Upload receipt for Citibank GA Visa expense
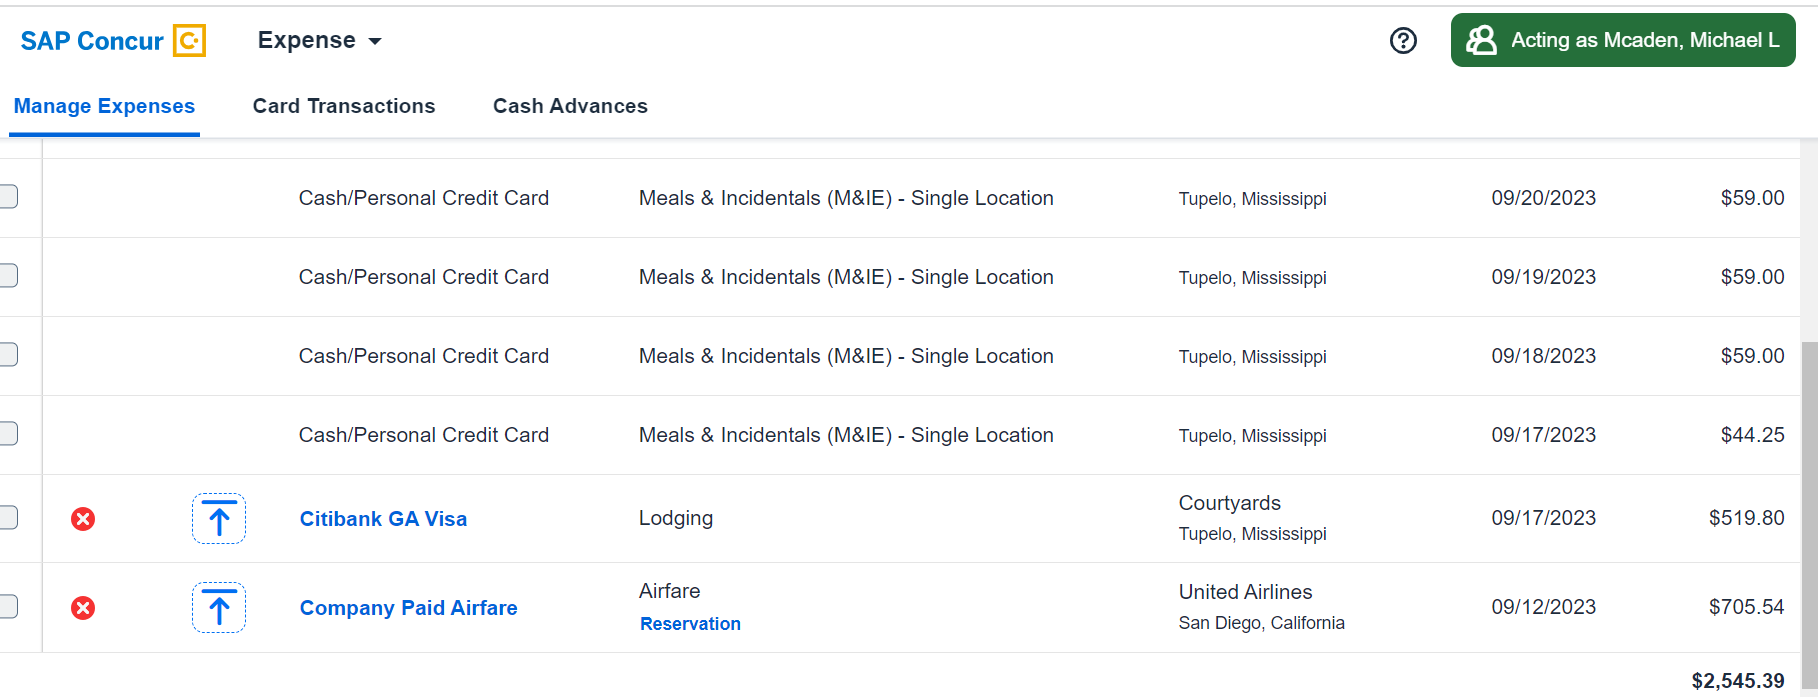1818x697 pixels. (219, 519)
